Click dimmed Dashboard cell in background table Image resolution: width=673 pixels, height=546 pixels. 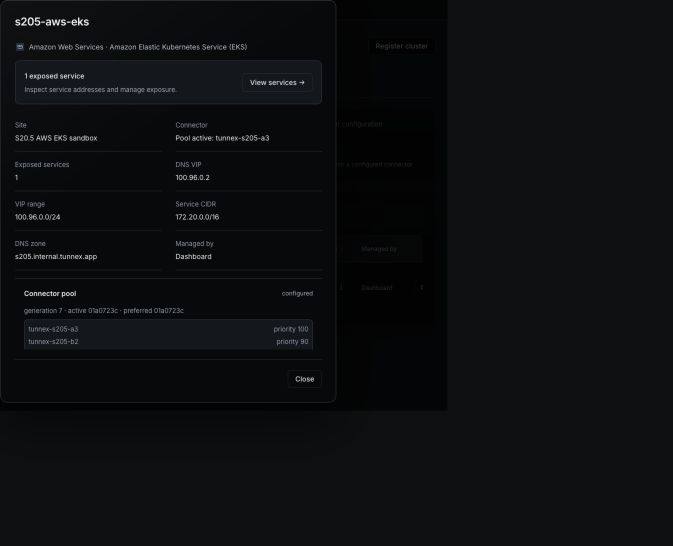(x=376, y=288)
